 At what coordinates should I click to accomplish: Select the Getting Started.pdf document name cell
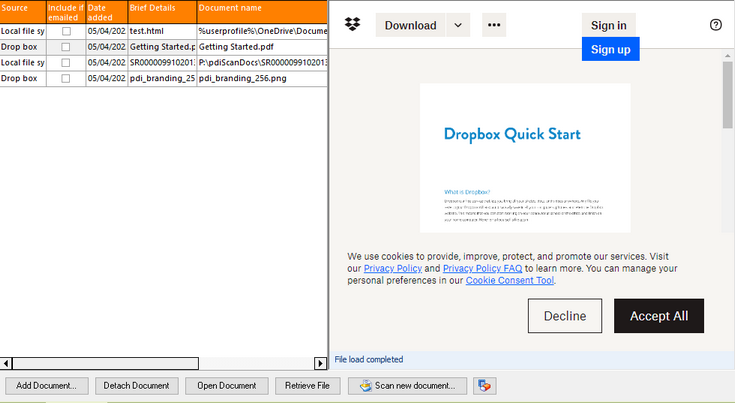tap(262, 47)
